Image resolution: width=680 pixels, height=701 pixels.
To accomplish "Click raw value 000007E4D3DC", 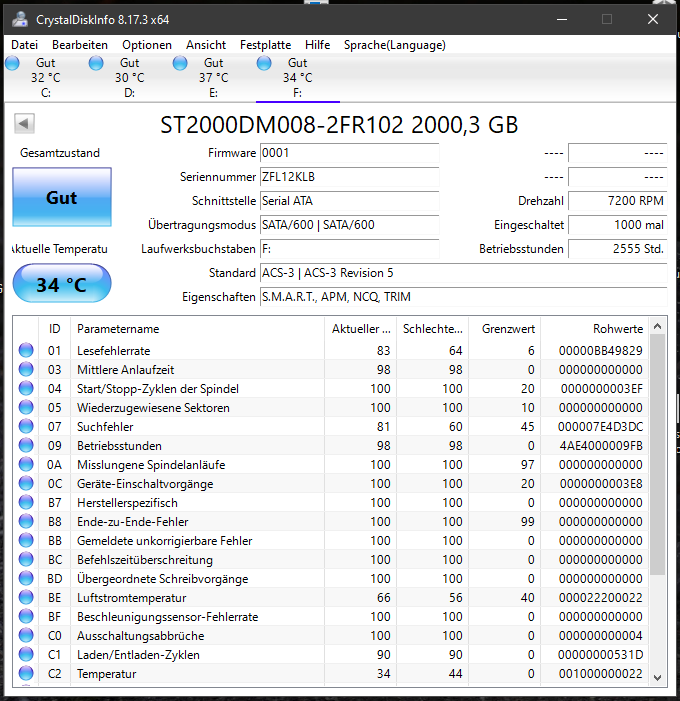I will click(x=600, y=427).
